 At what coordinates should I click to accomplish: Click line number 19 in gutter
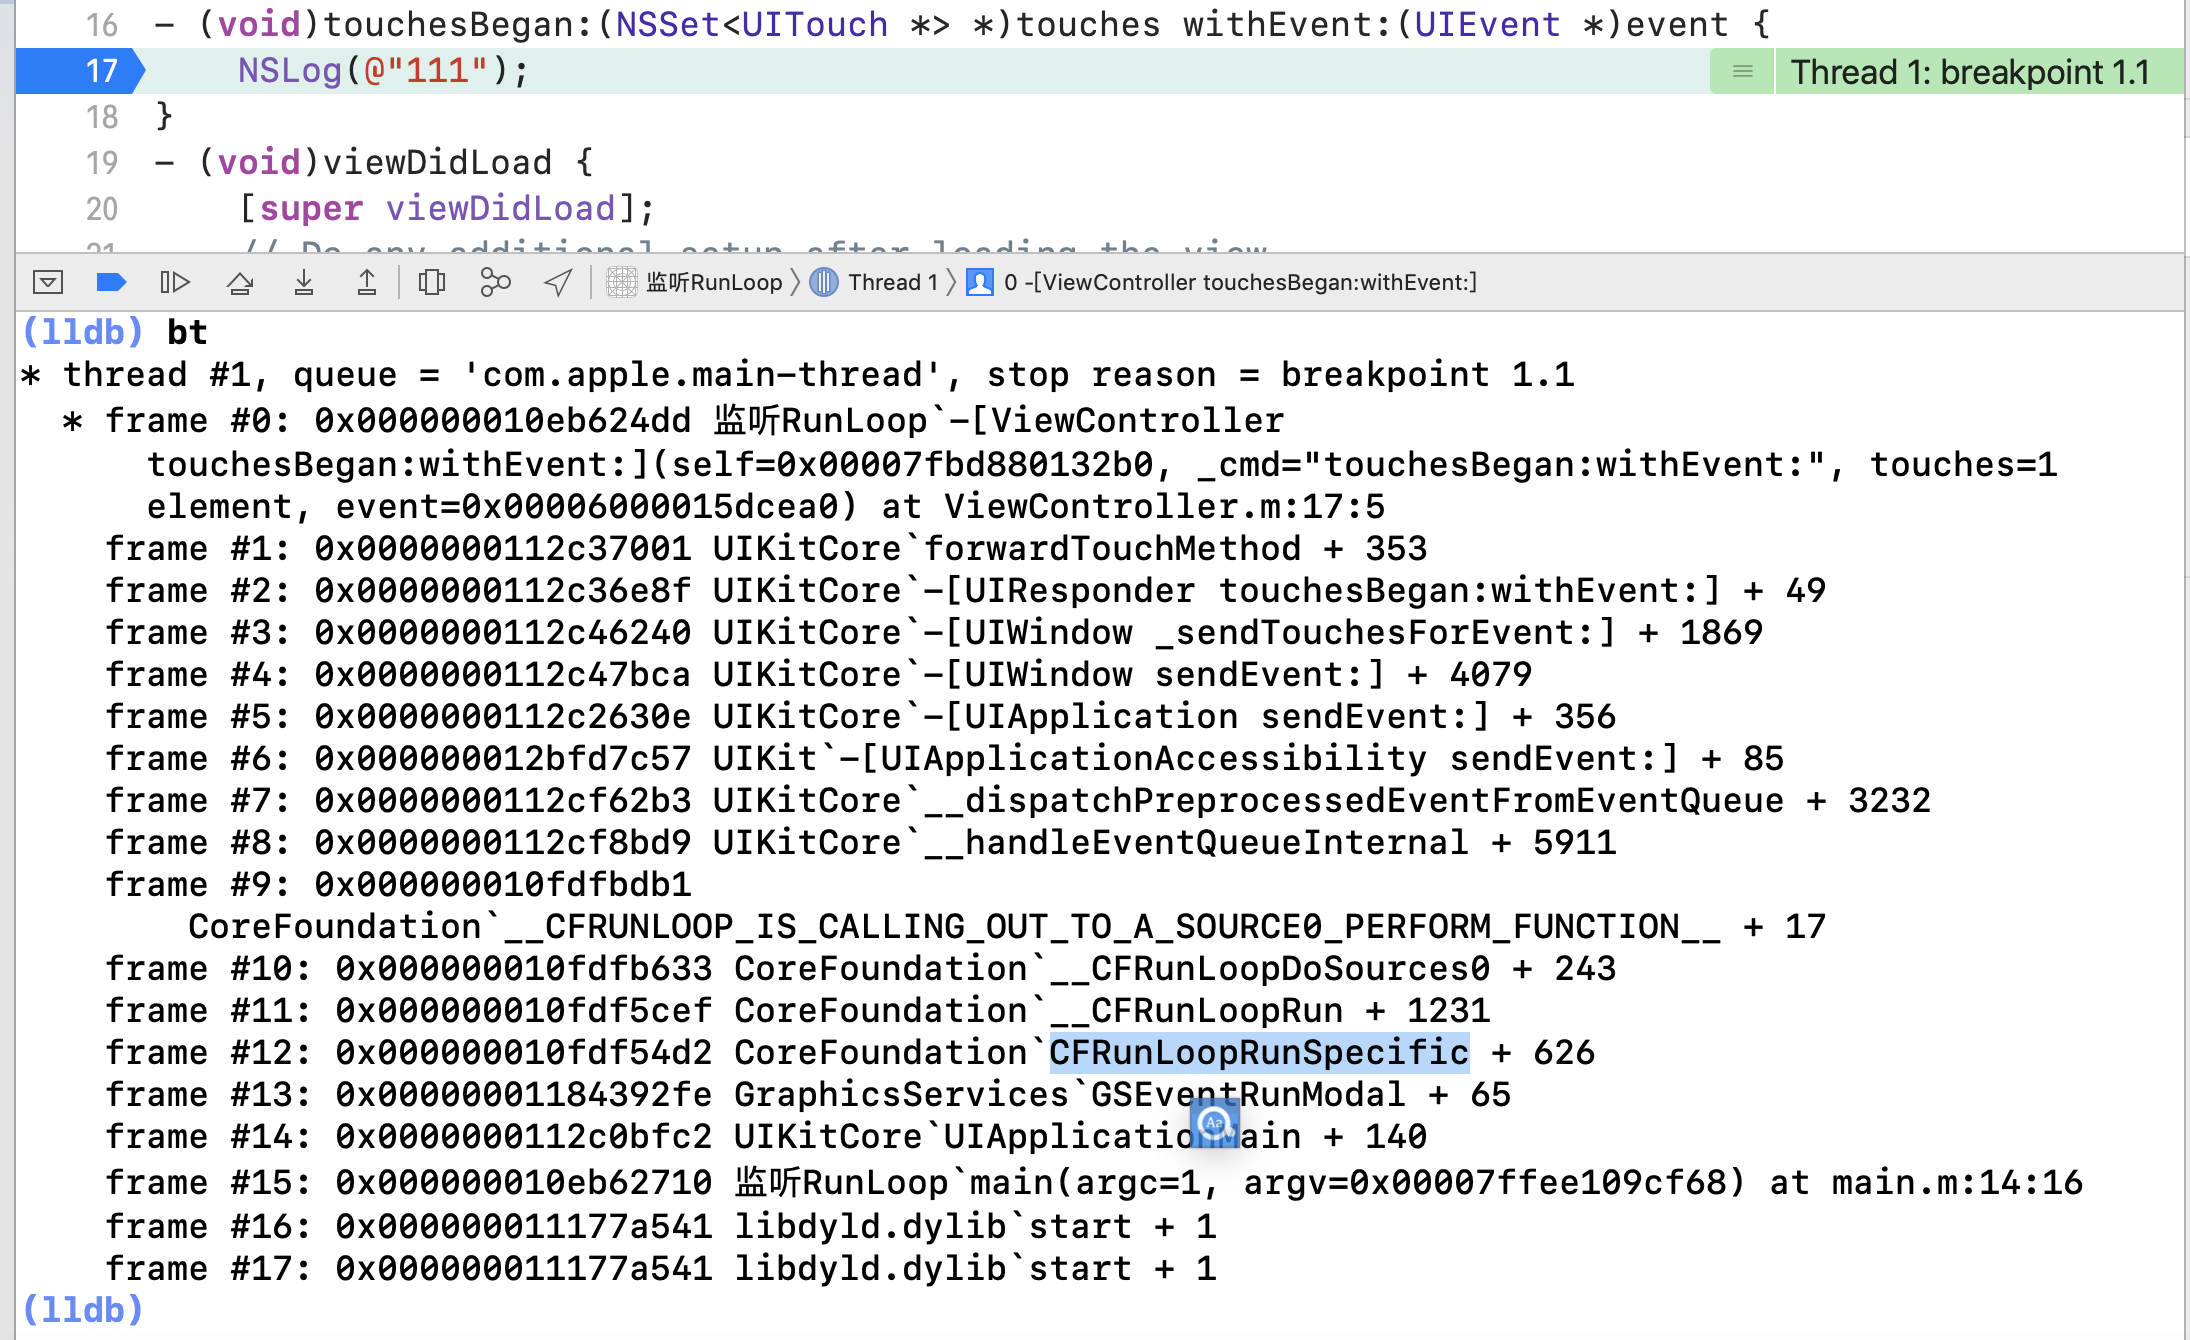point(102,162)
